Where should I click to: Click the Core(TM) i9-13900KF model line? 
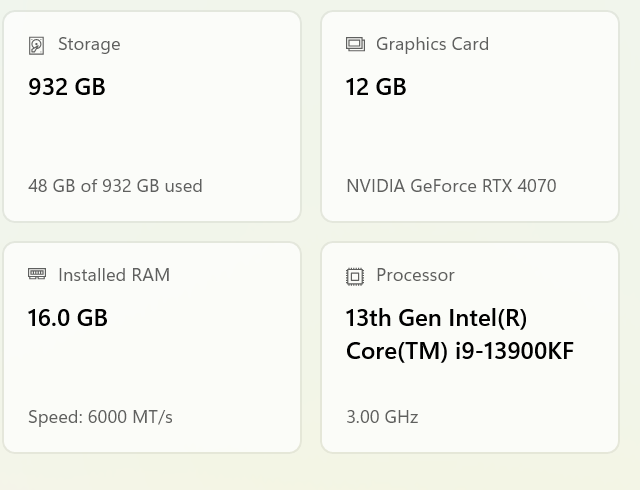click(459, 352)
